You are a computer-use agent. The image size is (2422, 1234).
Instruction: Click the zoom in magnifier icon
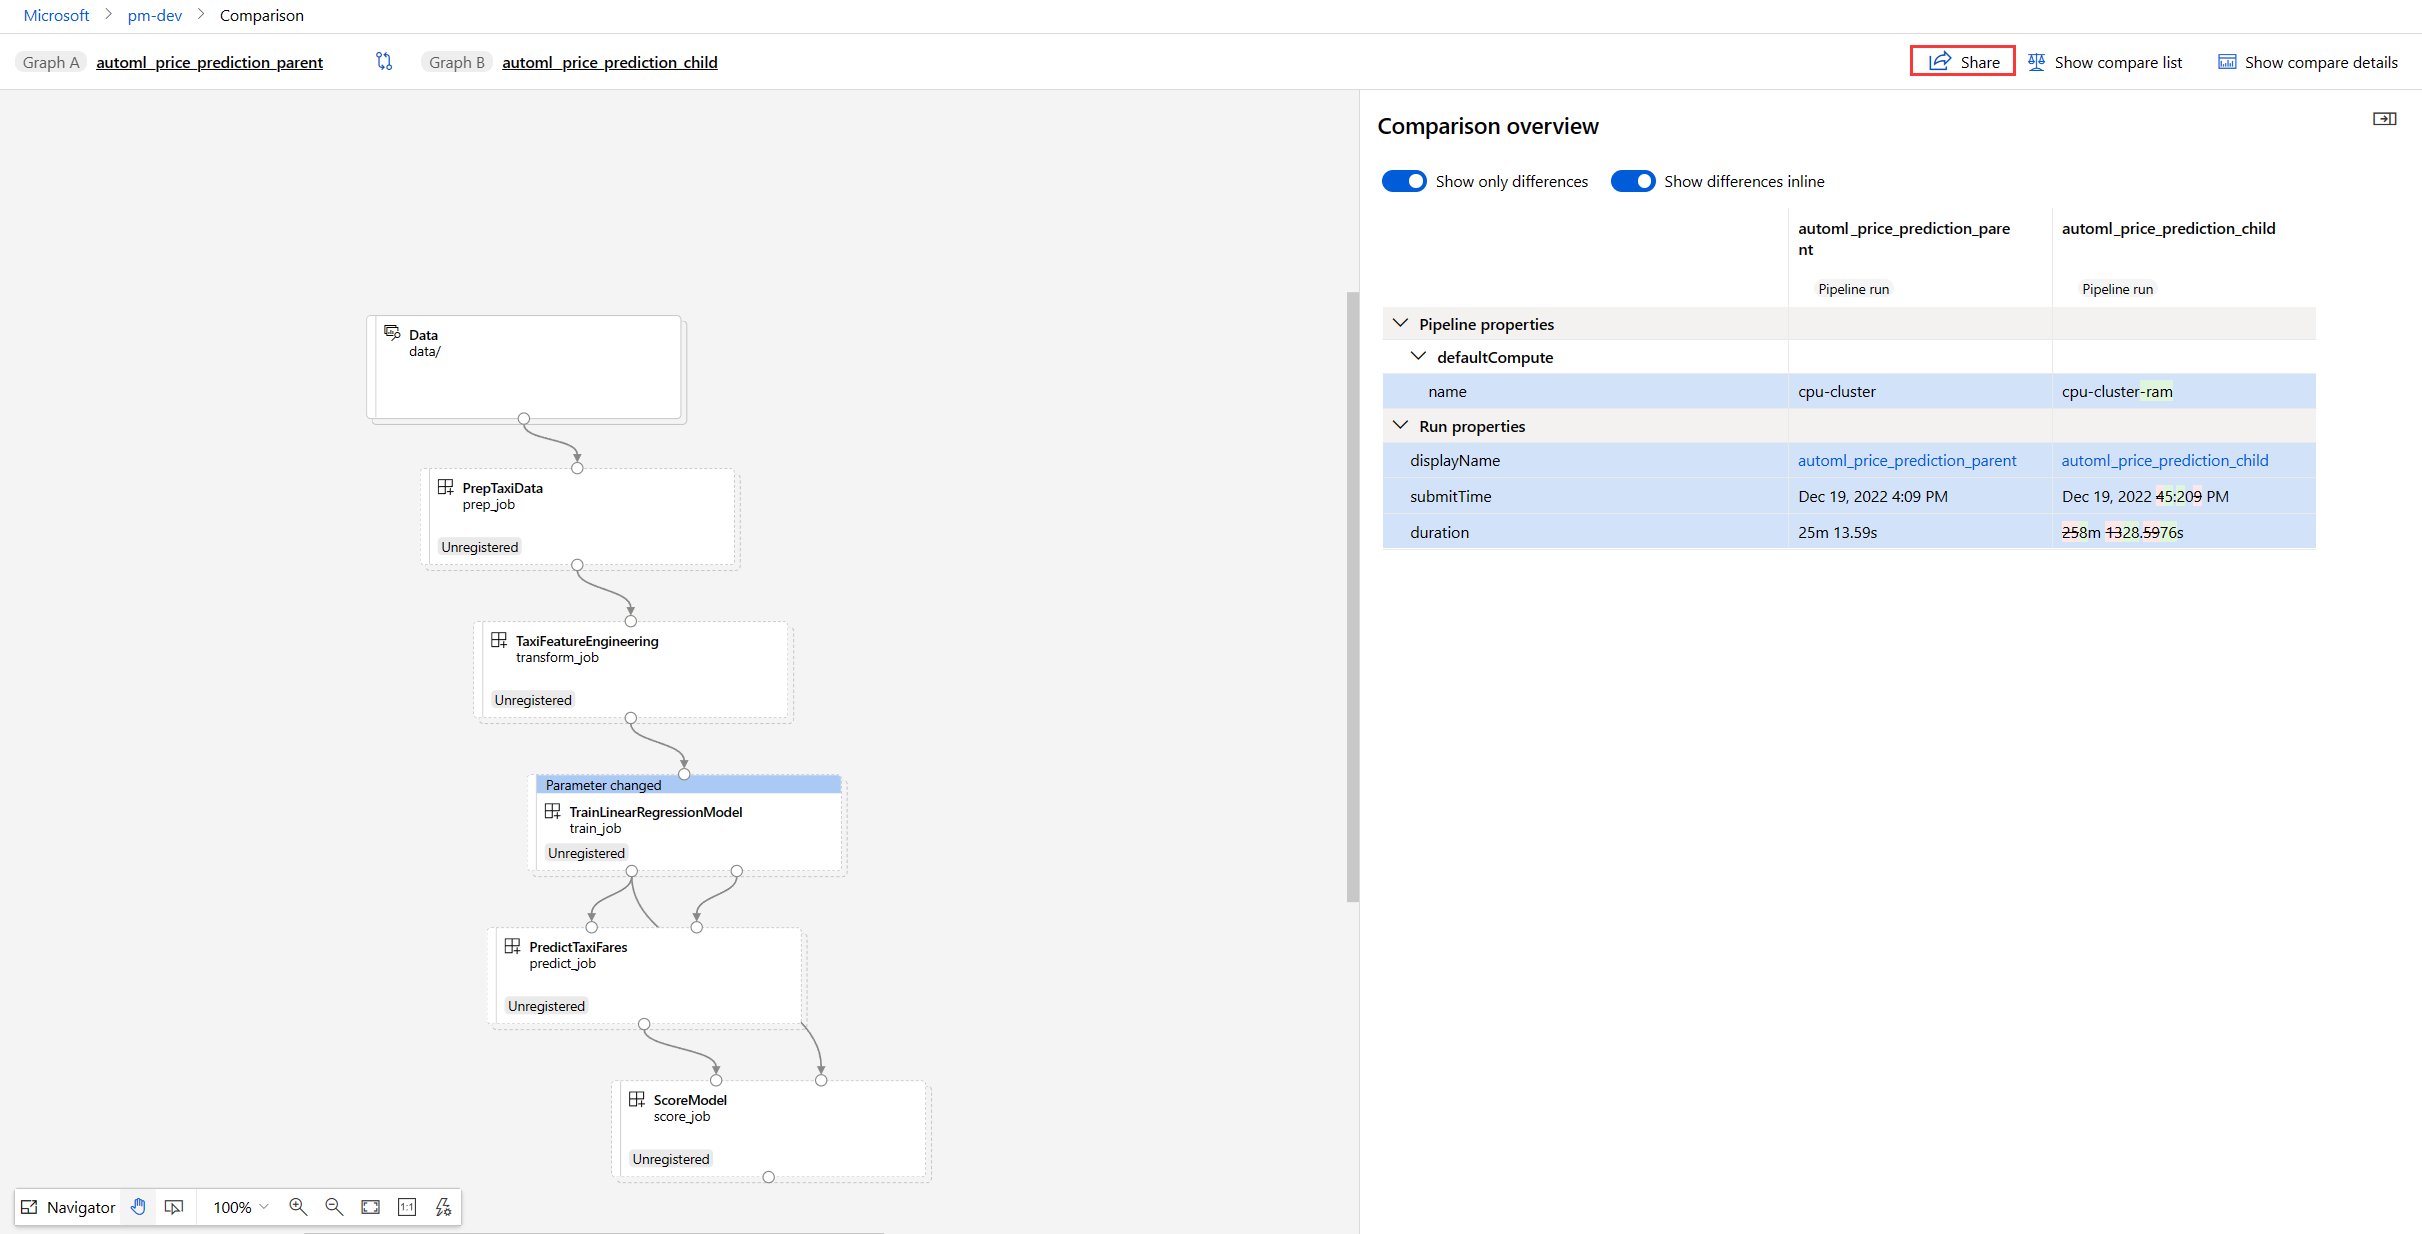(298, 1207)
